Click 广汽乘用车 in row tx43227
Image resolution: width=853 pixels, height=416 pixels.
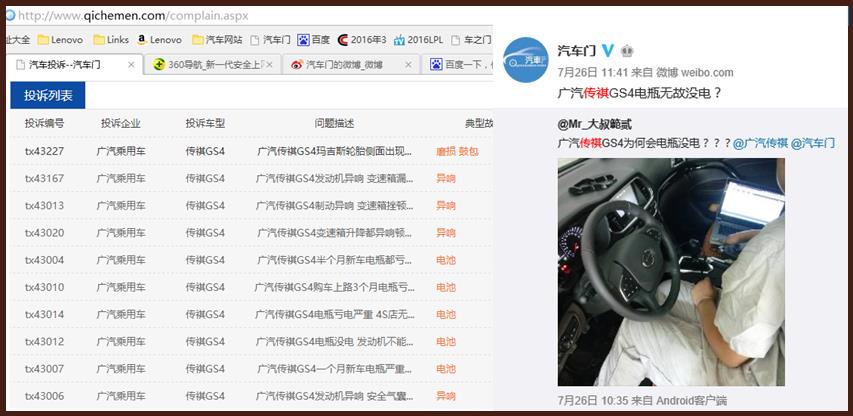coord(121,151)
